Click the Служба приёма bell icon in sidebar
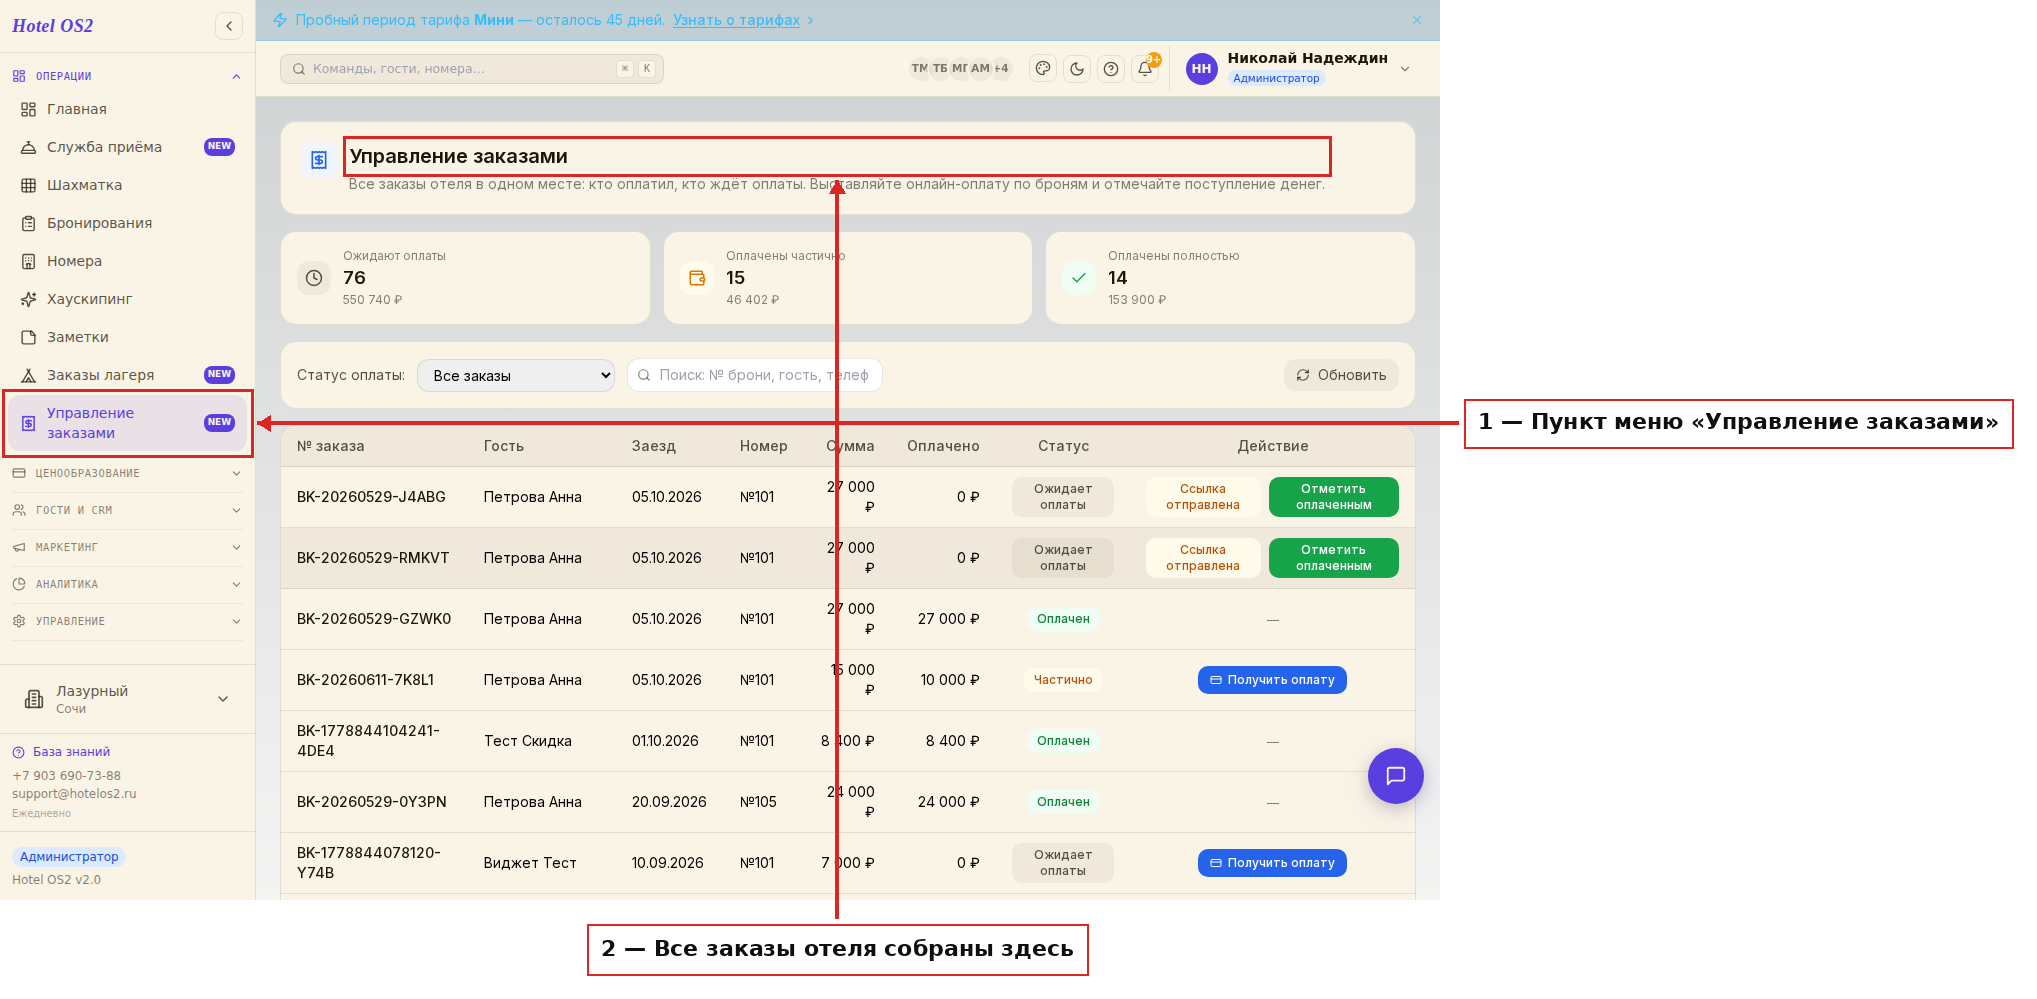The image size is (2037, 999). pyautogui.click(x=28, y=147)
